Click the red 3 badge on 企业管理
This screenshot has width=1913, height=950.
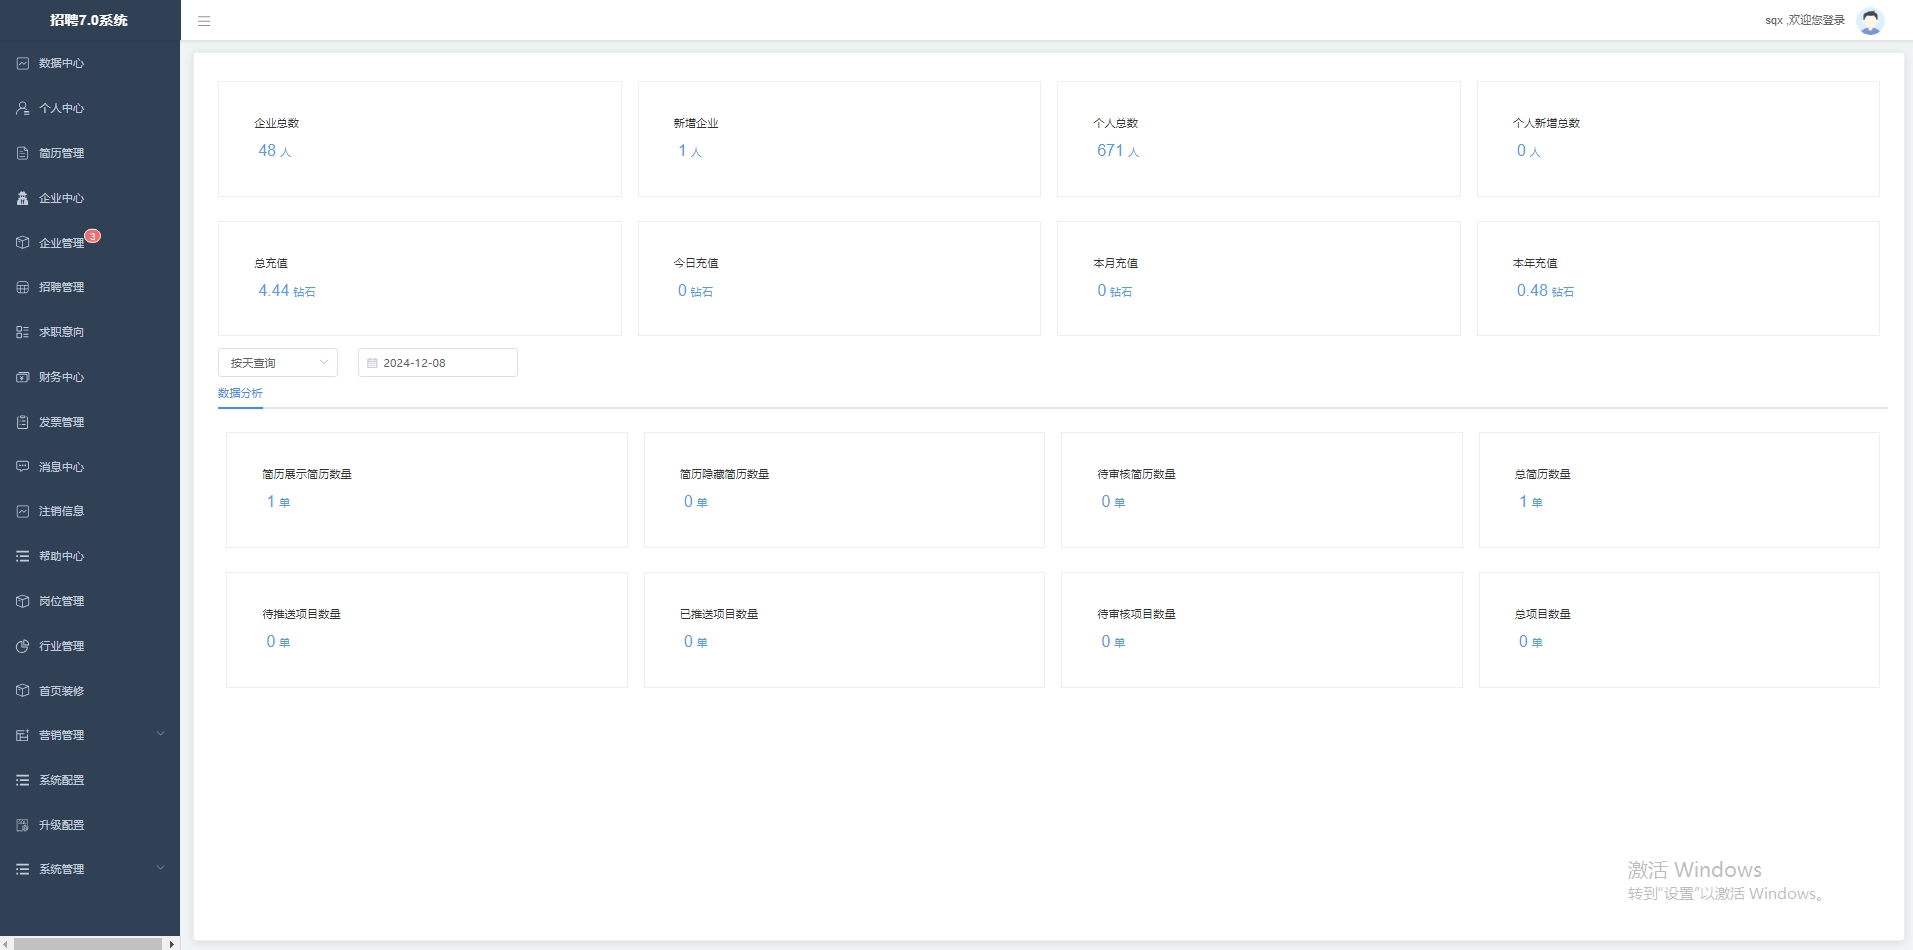coord(92,236)
